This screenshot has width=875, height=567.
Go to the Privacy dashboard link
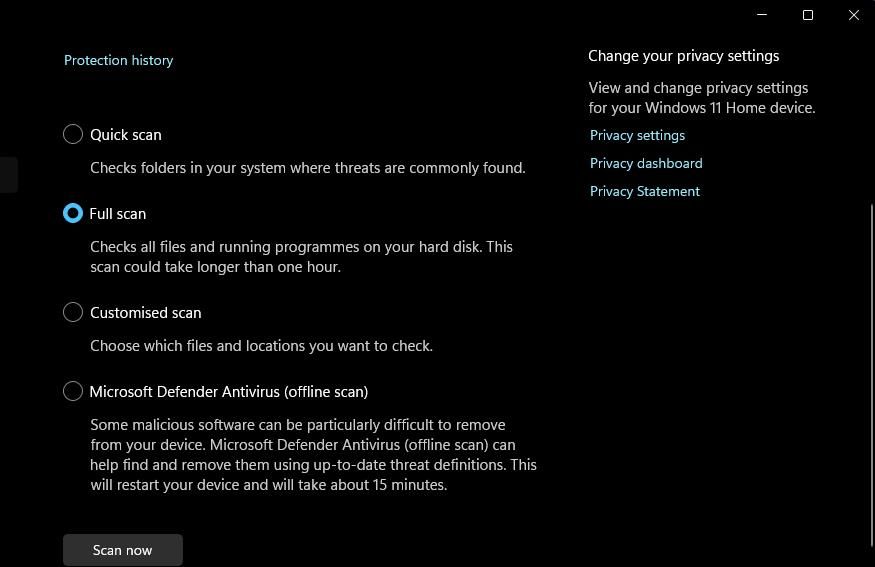646,163
